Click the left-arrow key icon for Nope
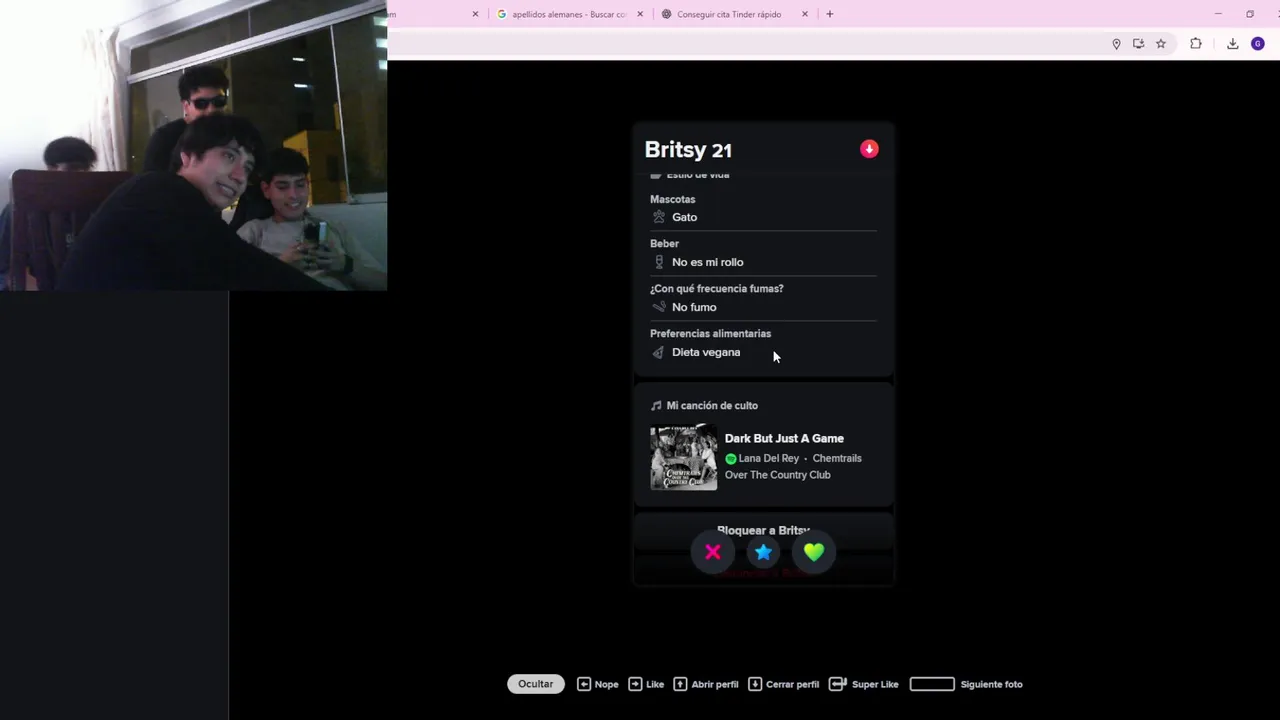 point(584,684)
